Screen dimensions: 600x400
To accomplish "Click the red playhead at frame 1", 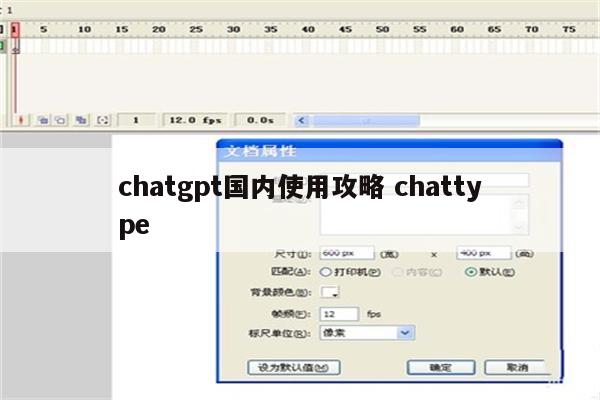I will click(15, 30).
